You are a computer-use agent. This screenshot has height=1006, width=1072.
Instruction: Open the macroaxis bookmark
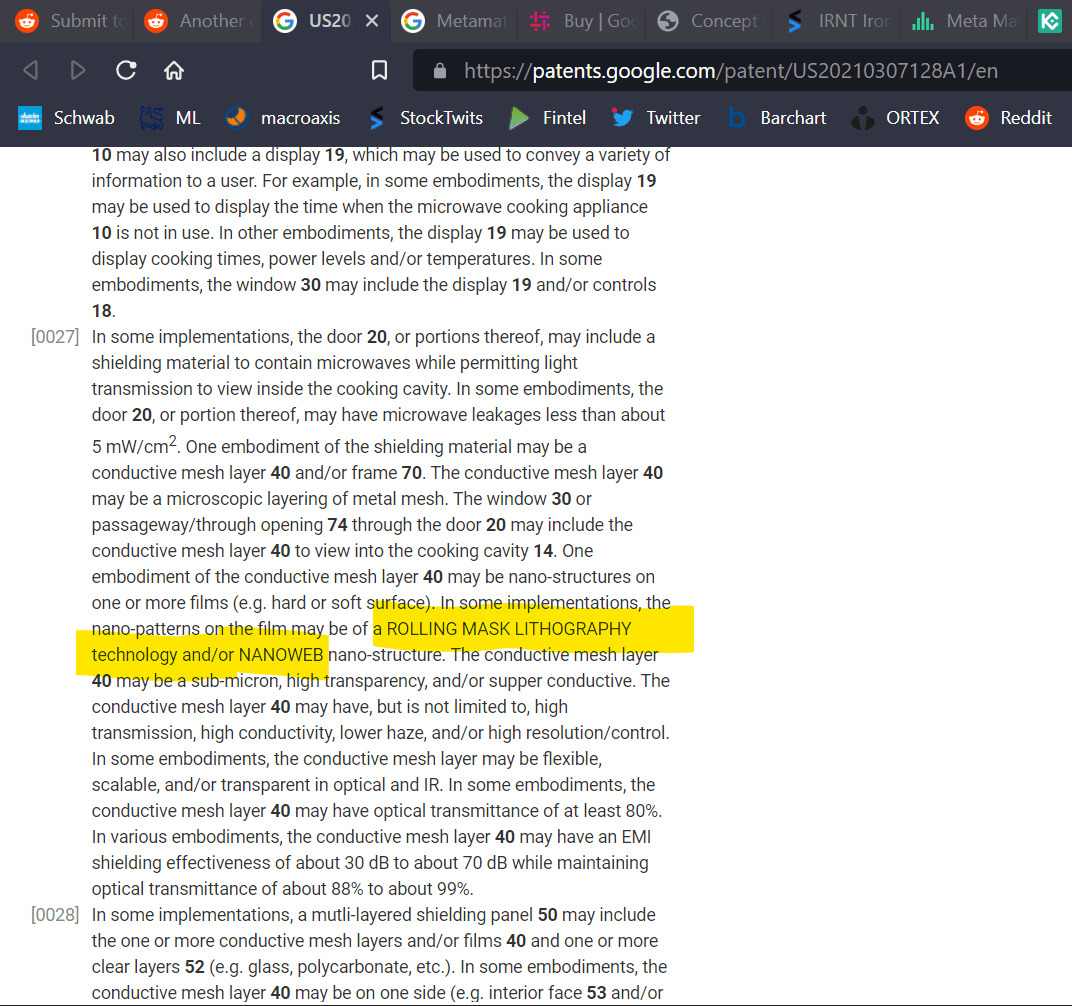282,118
